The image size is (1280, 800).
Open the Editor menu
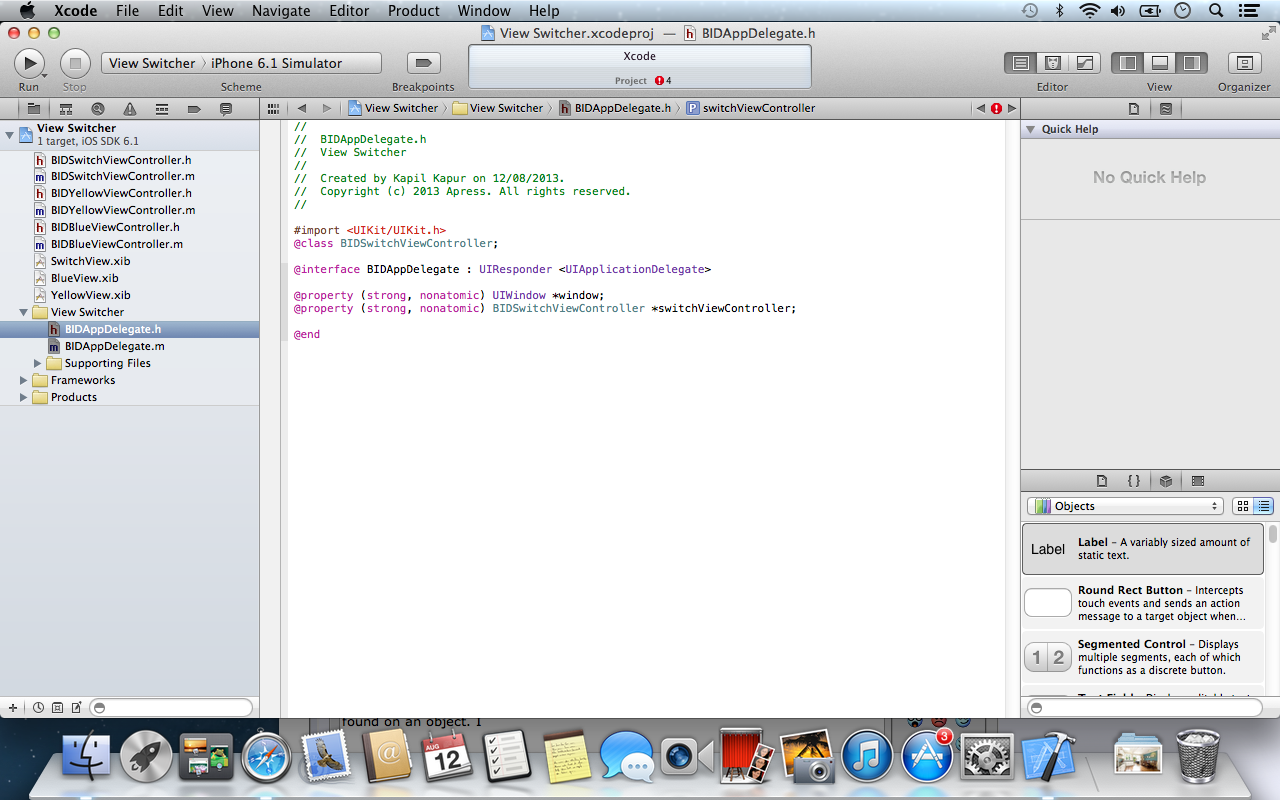pos(348,11)
